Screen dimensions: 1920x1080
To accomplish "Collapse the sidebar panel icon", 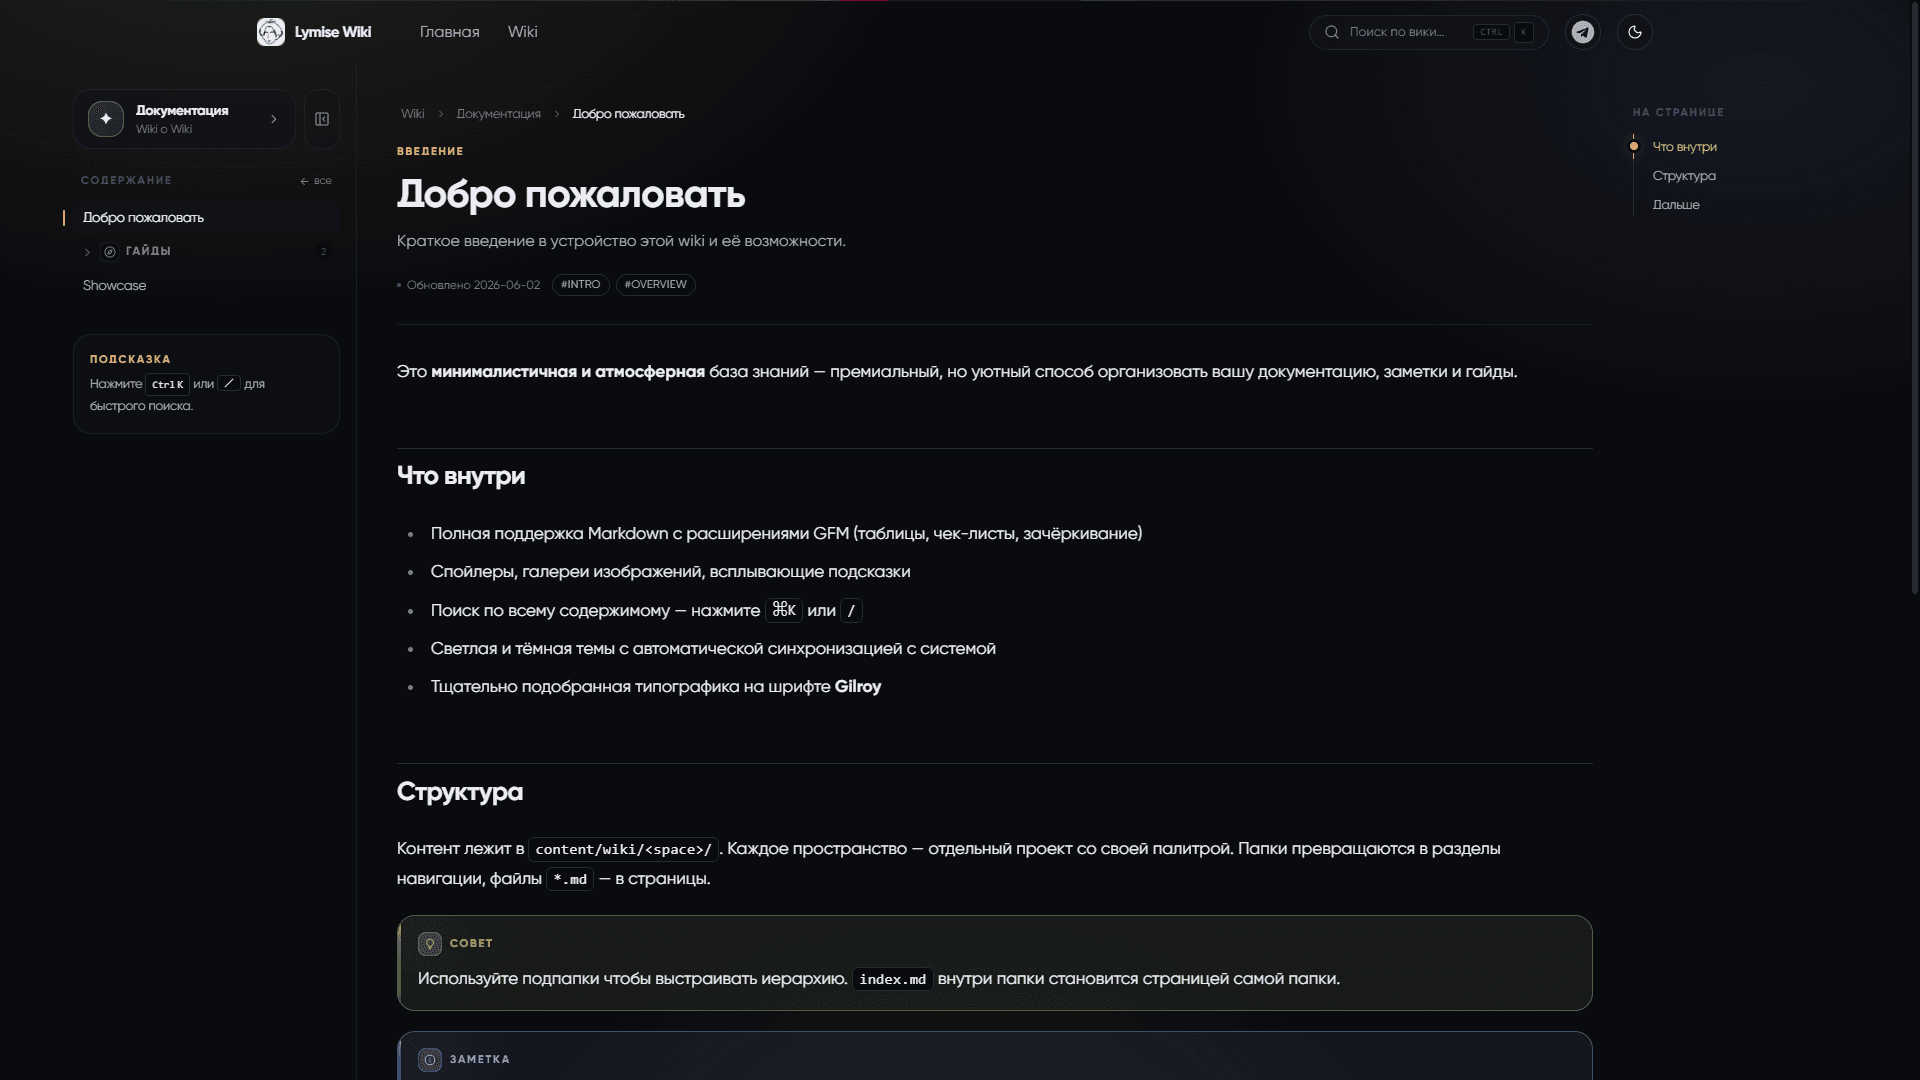I will (322, 119).
